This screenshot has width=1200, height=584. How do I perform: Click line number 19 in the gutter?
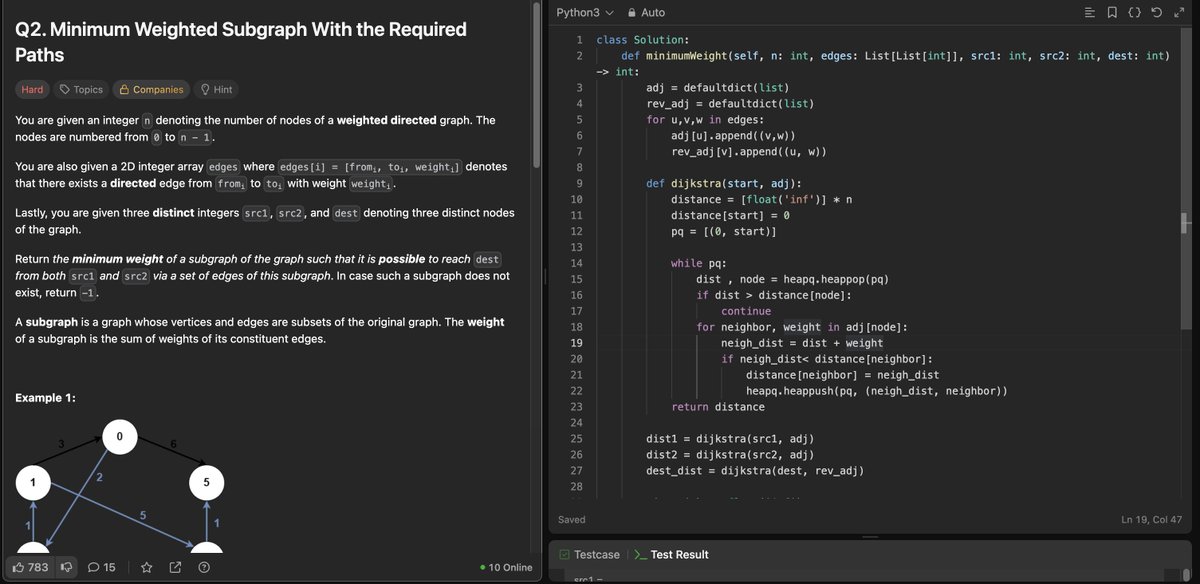coord(576,343)
